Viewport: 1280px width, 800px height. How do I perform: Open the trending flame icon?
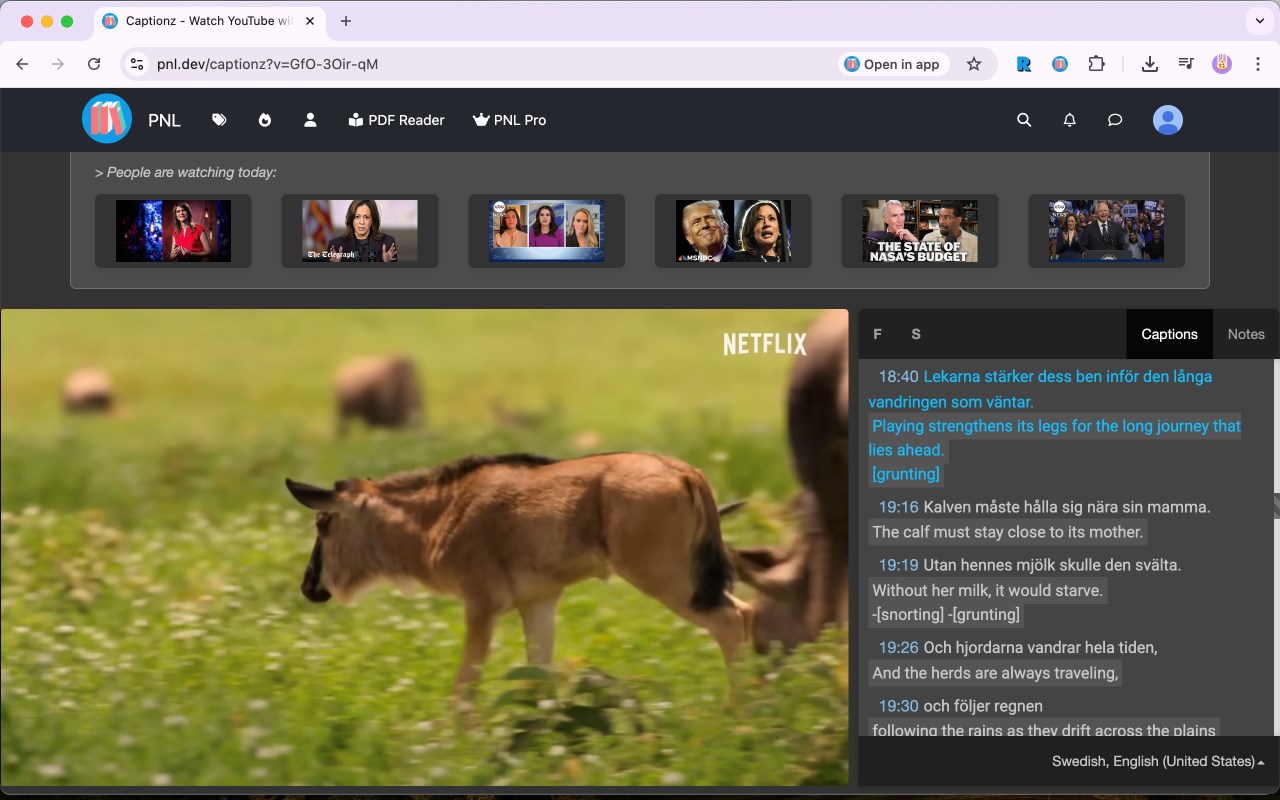pos(265,120)
